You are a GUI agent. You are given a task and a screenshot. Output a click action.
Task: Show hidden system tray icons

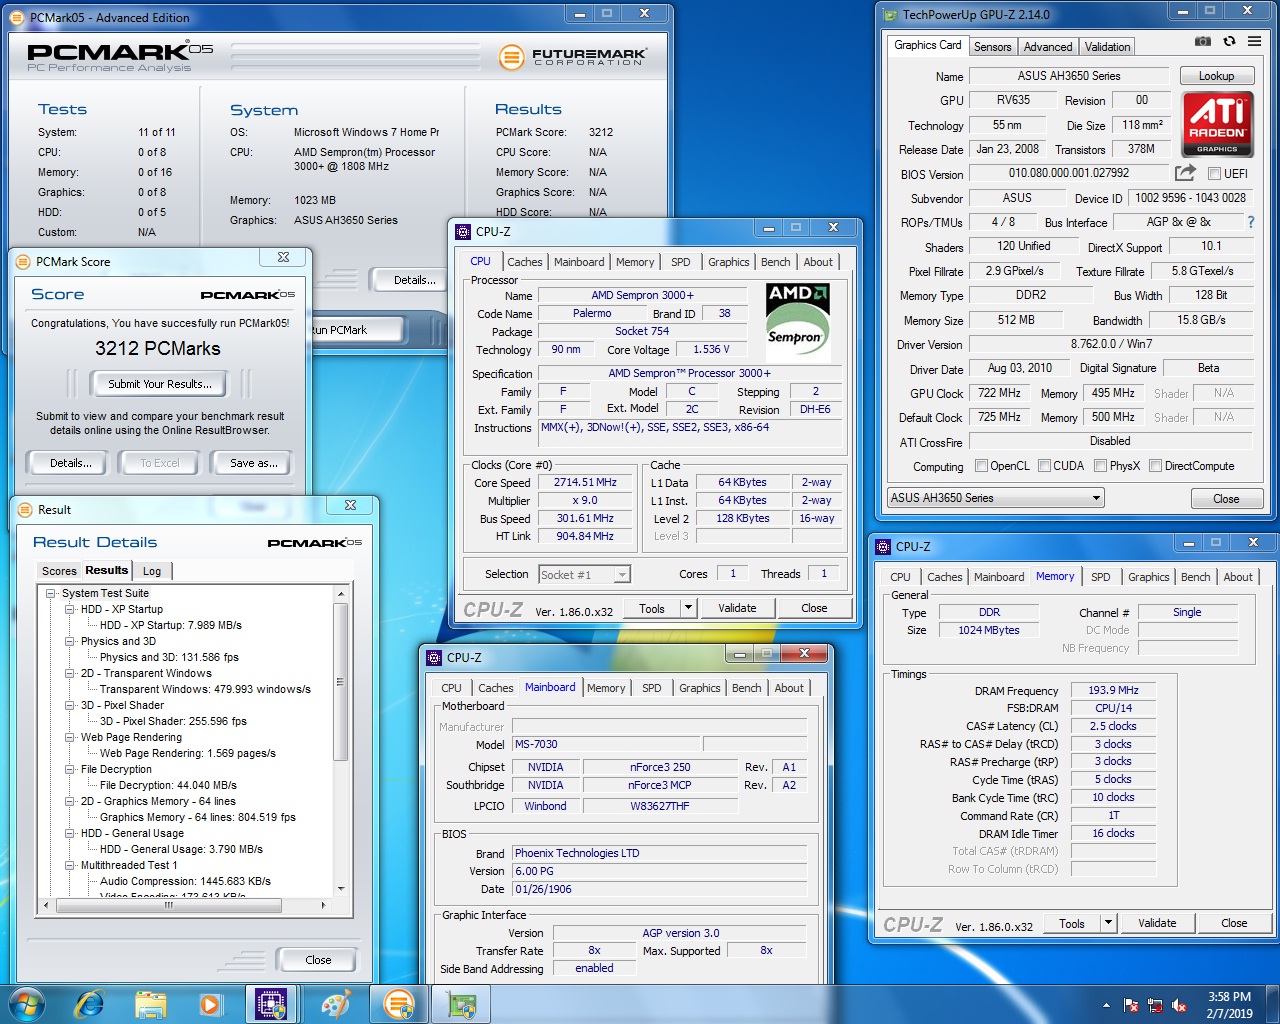pos(1106,1005)
